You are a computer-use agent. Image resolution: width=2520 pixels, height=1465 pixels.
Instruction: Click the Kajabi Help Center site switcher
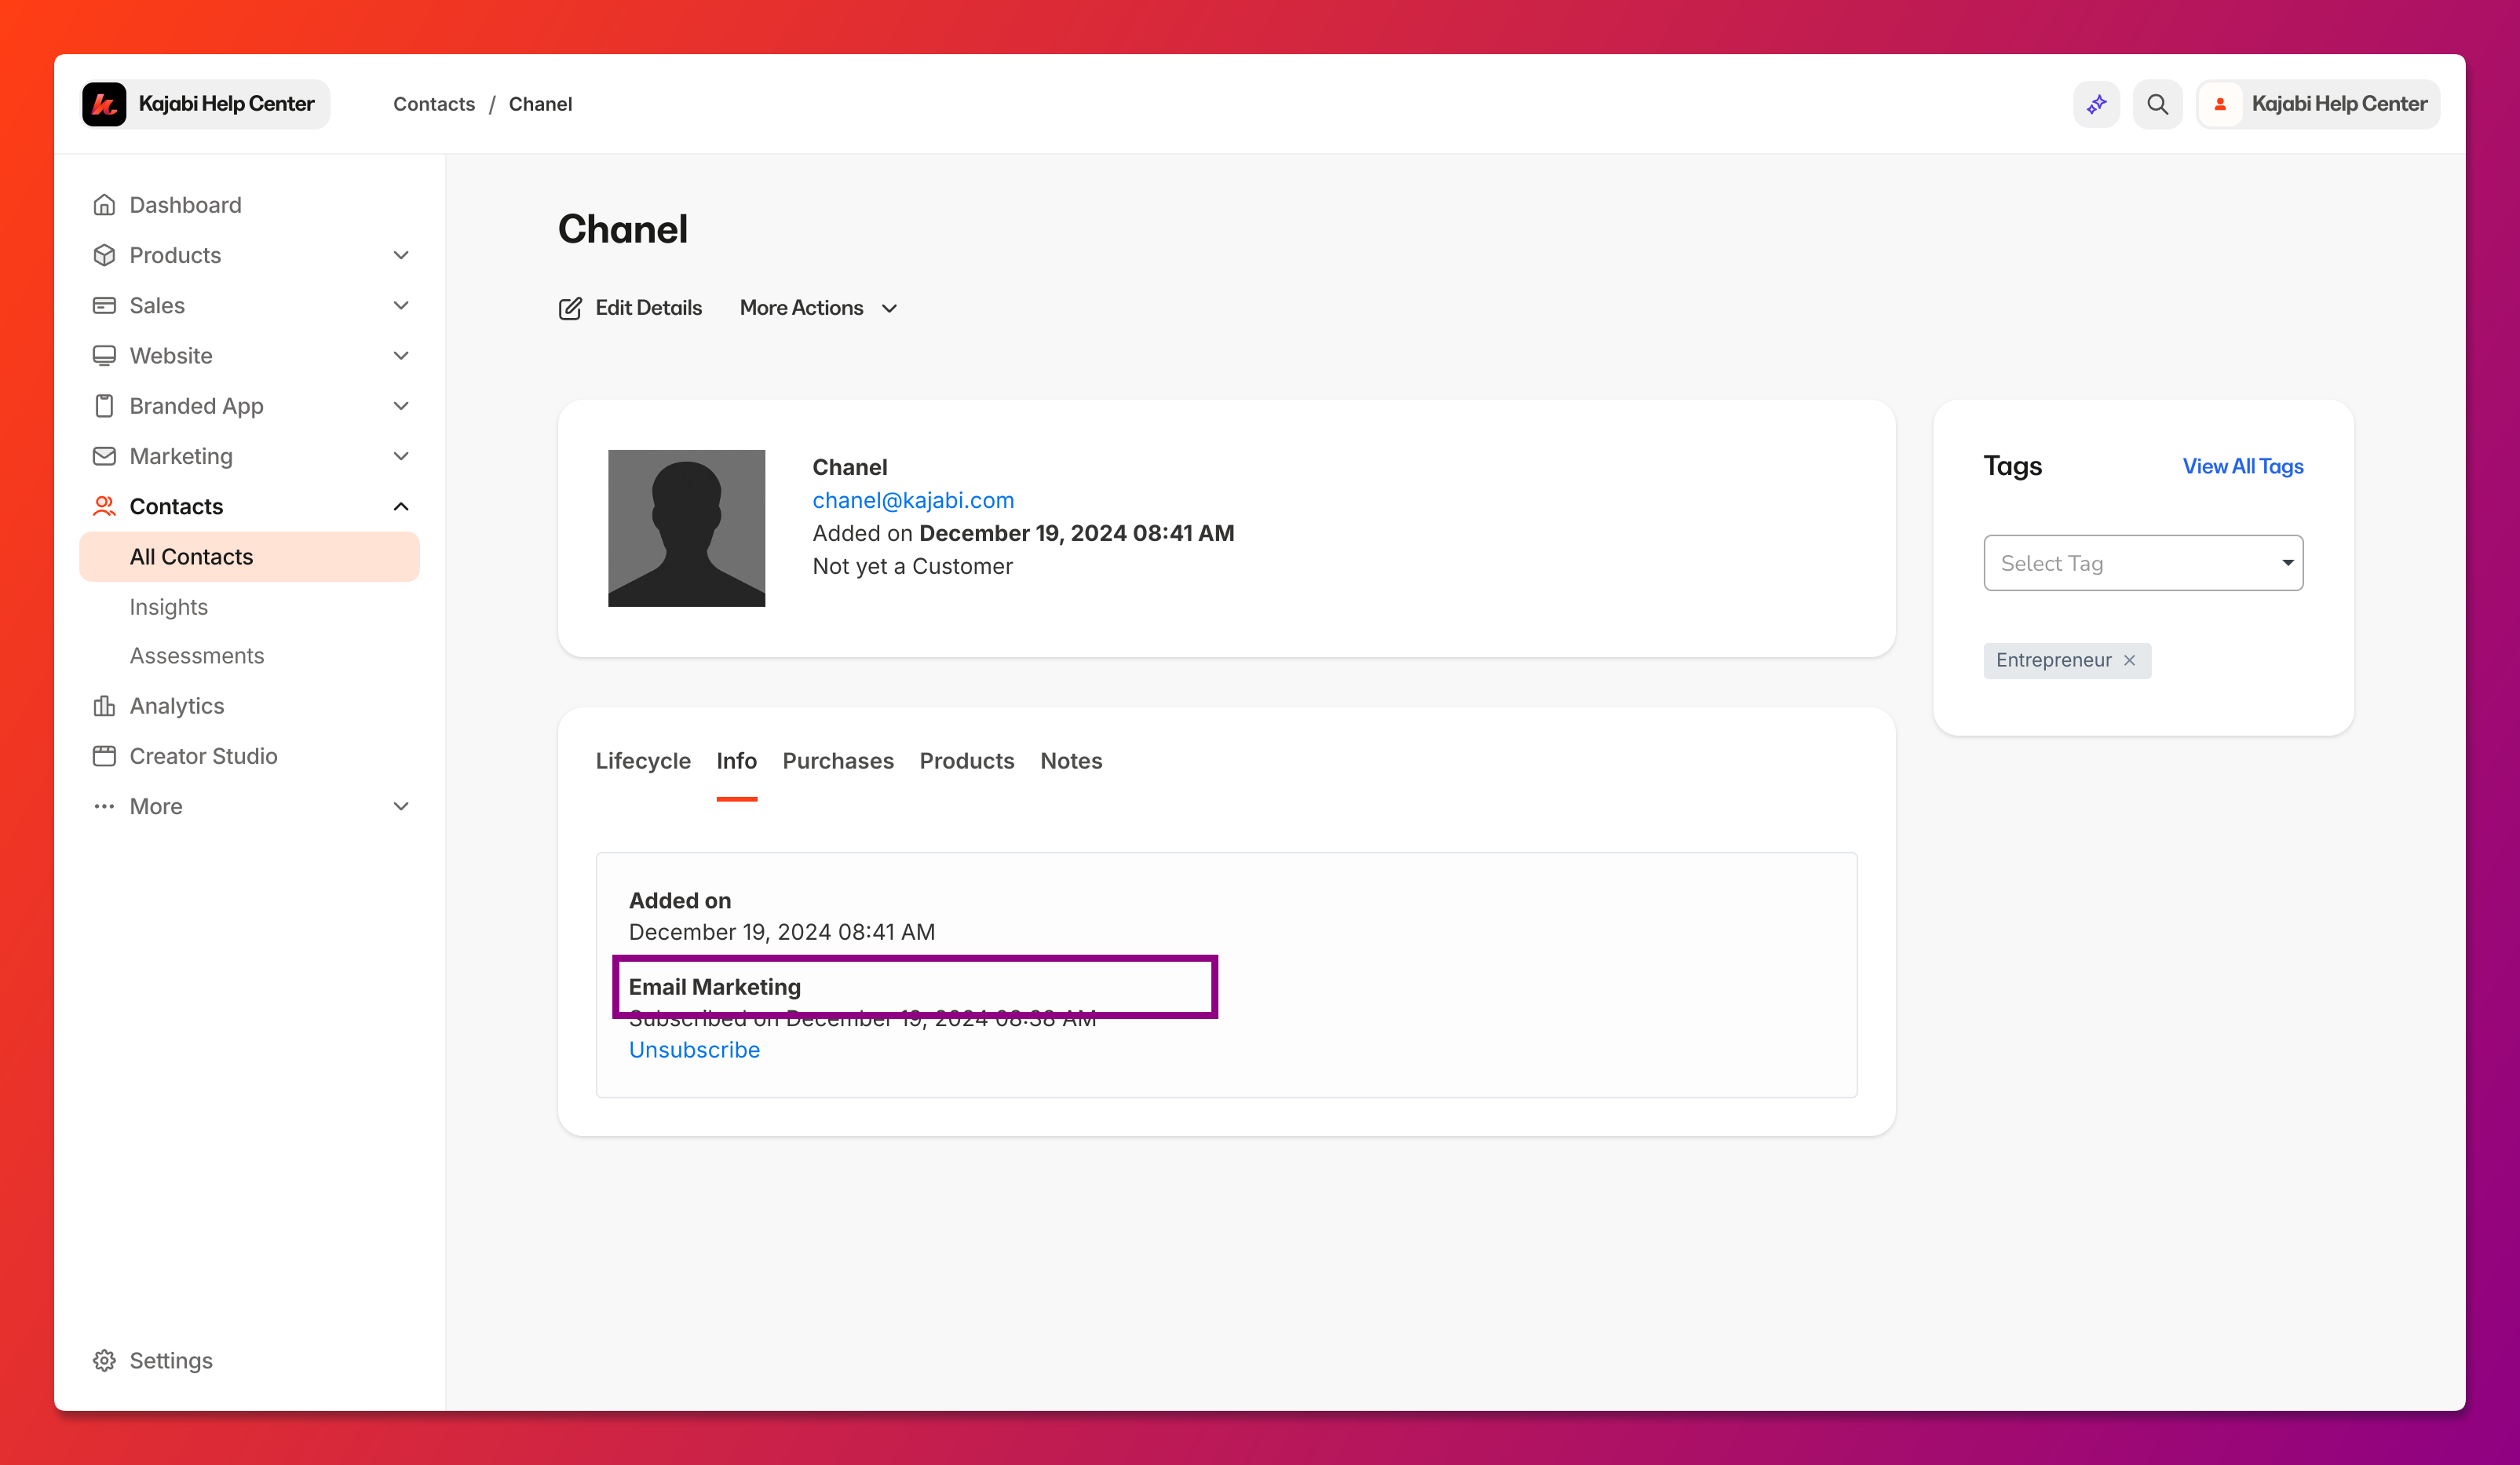(x=205, y=104)
